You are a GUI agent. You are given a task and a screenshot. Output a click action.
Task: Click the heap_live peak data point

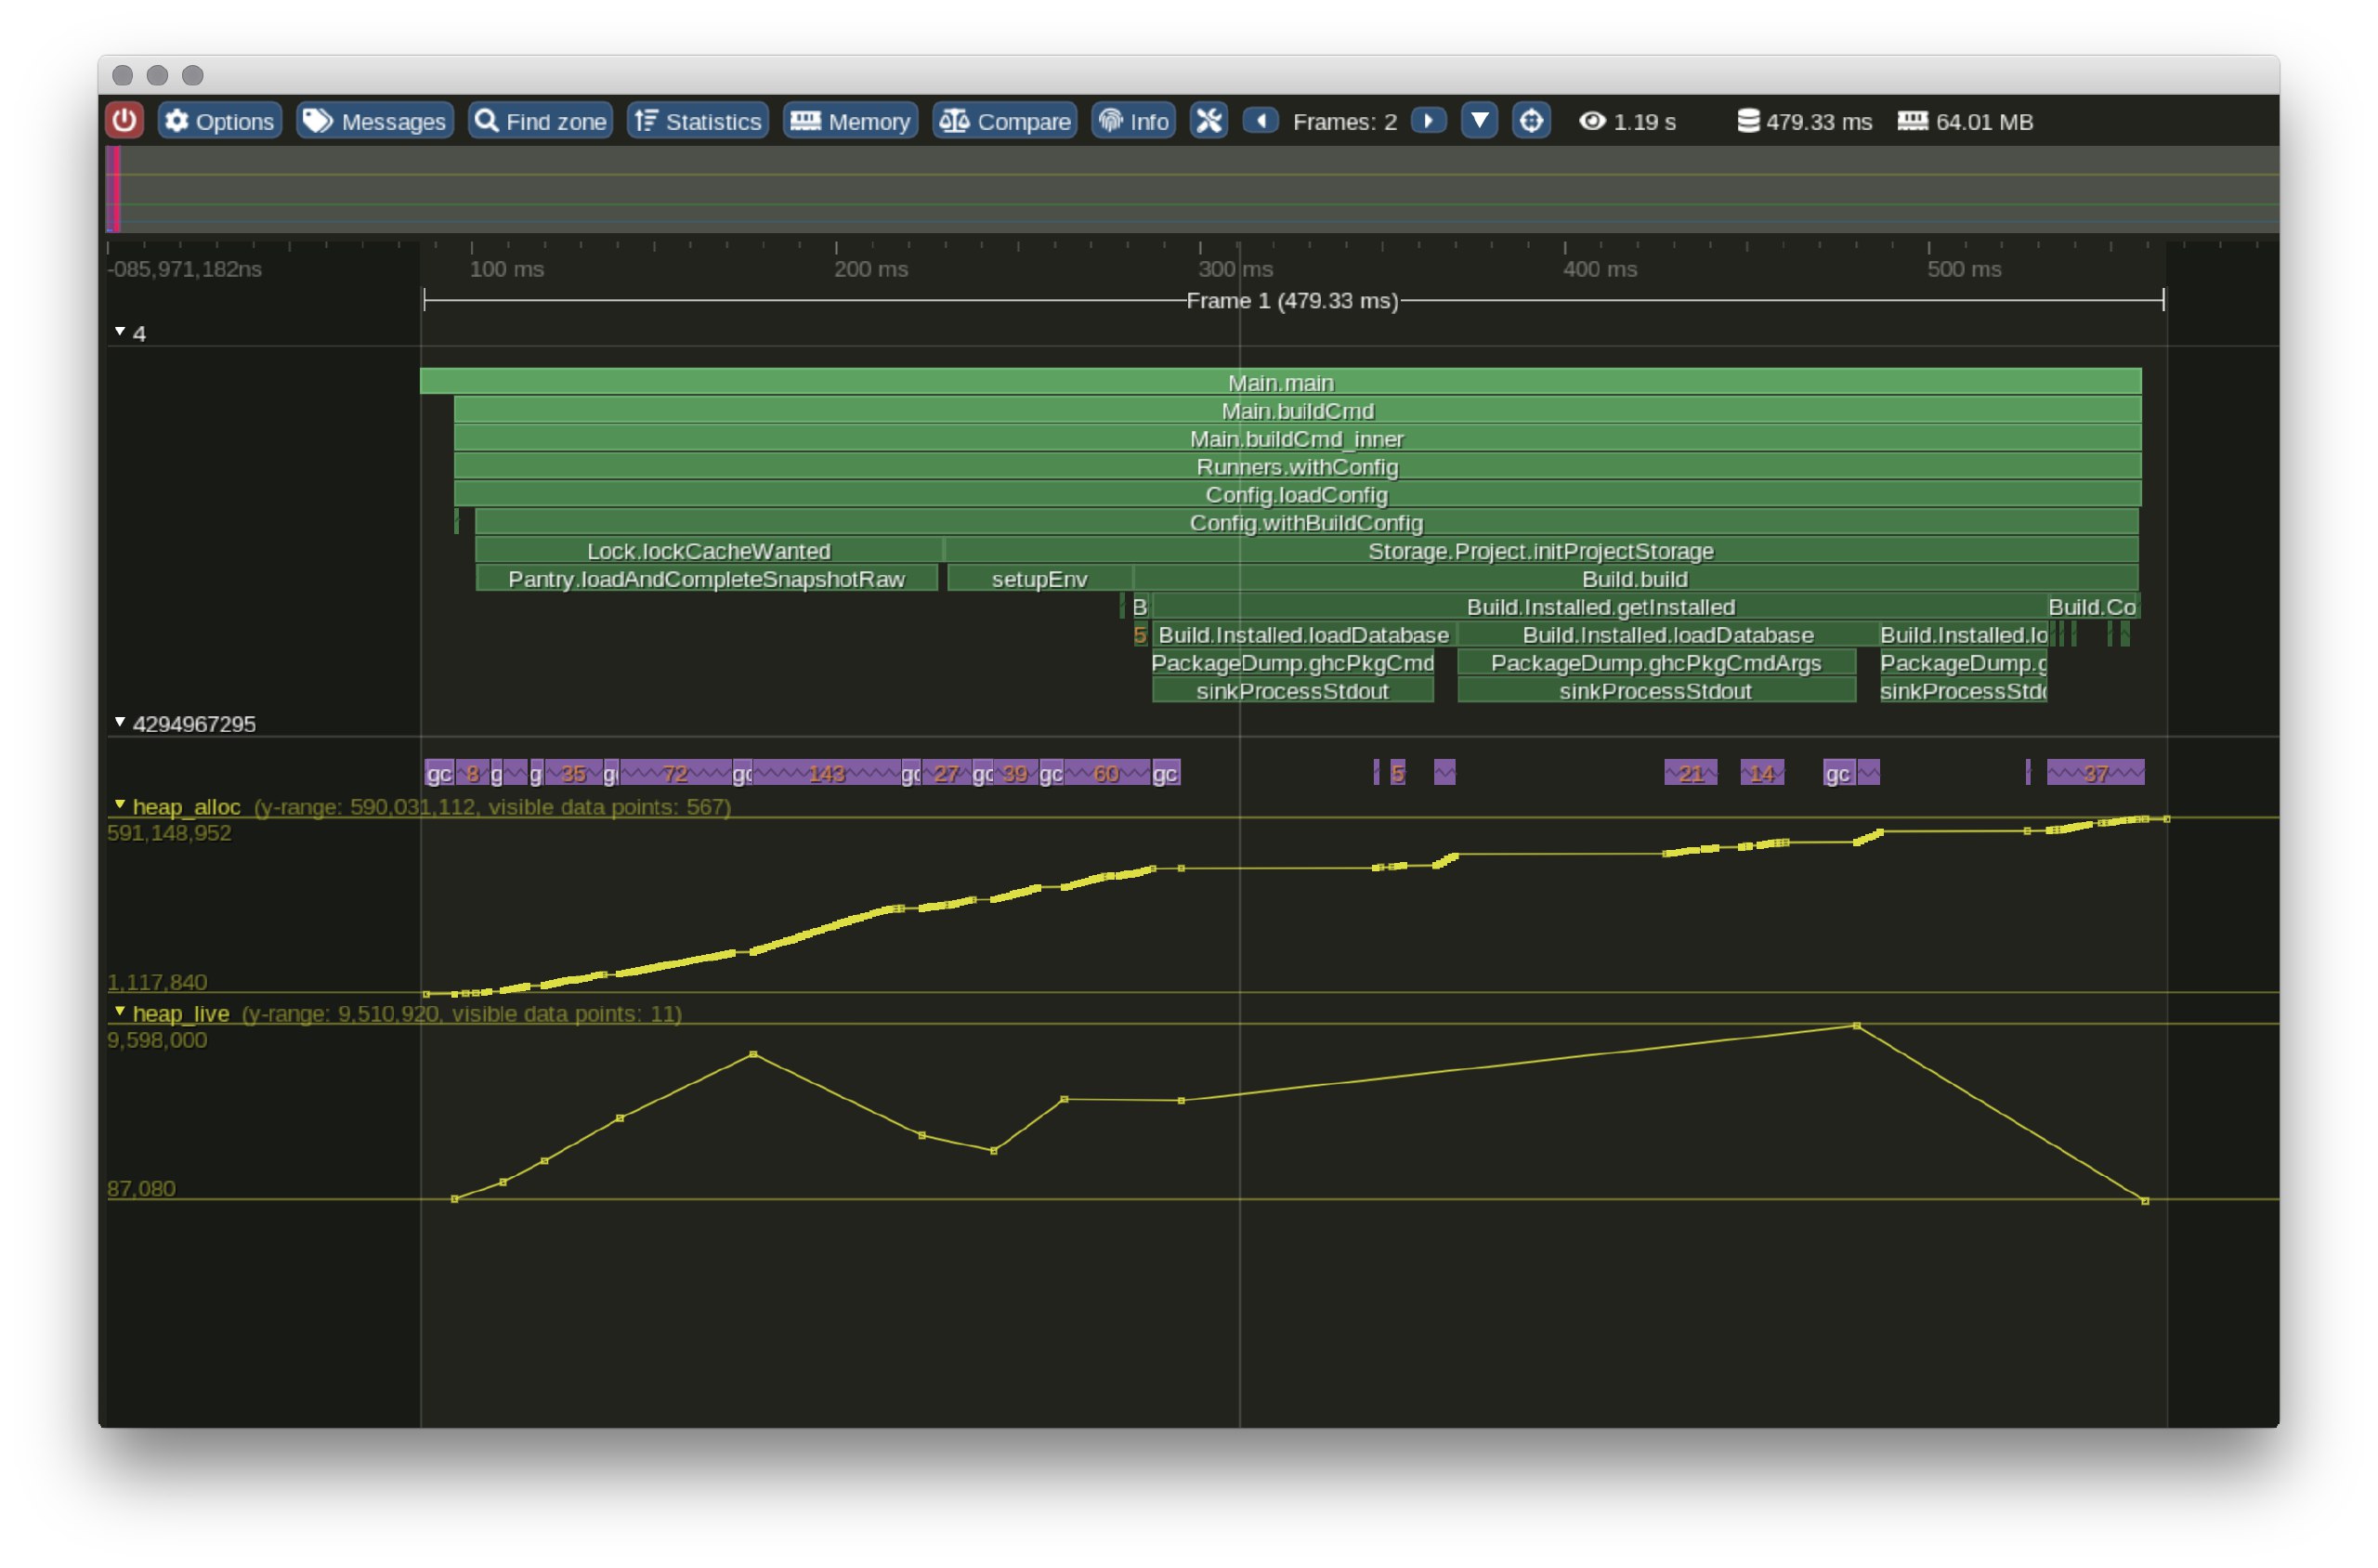(x=1856, y=1025)
